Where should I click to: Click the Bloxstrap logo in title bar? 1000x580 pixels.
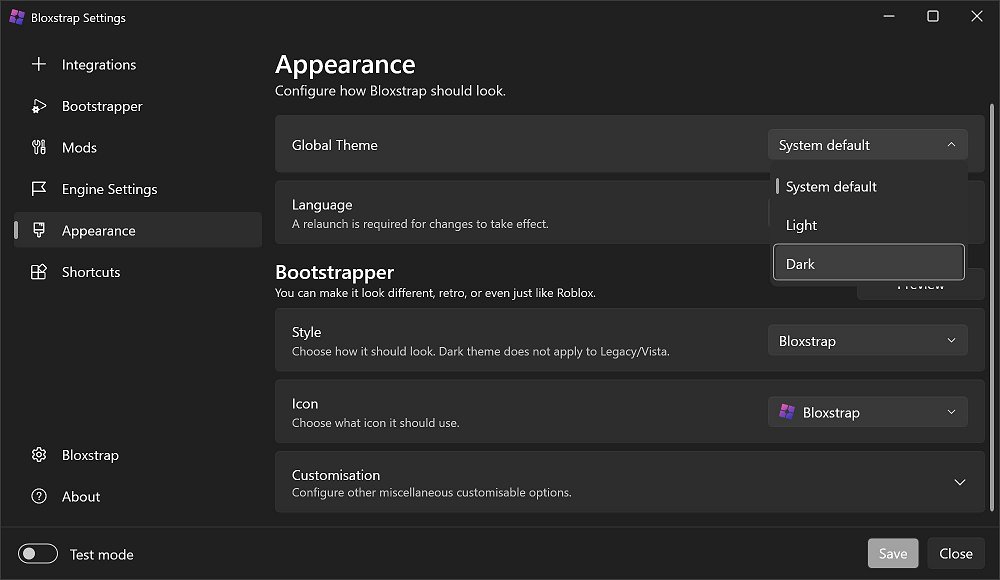tap(16, 17)
